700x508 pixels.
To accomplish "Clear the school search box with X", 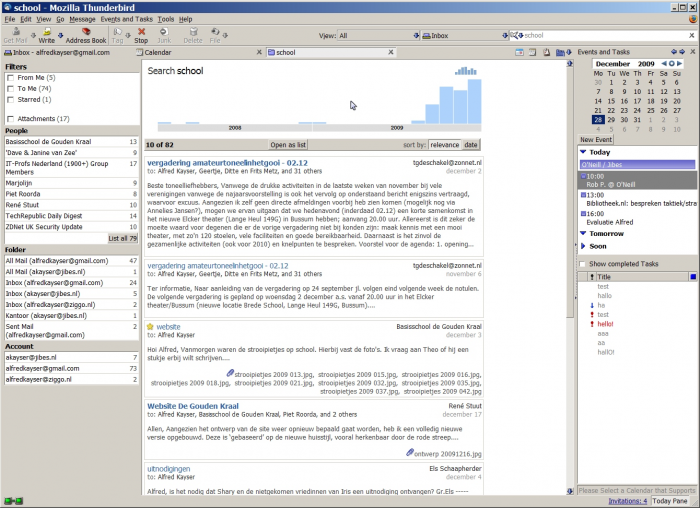I will 692,35.
